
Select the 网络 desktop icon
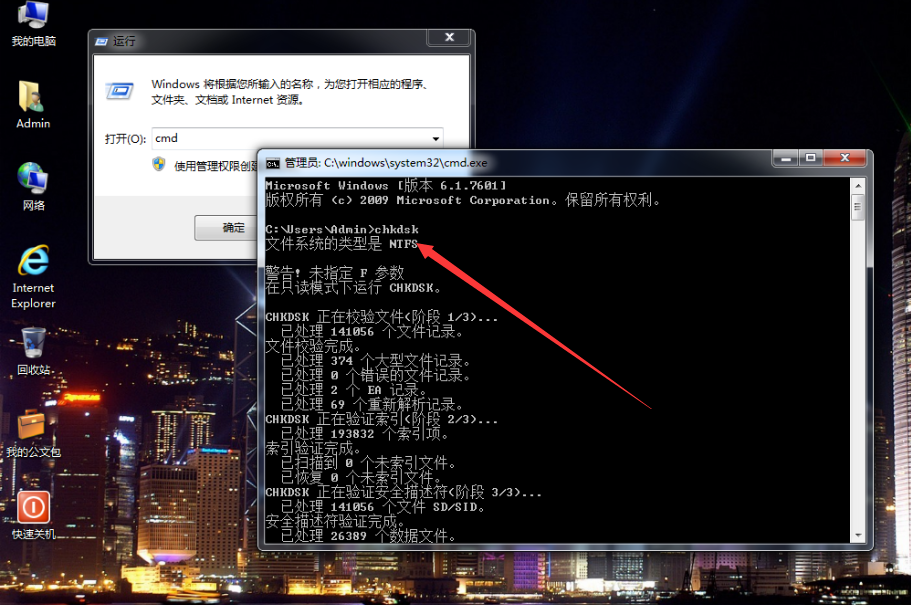(33, 187)
